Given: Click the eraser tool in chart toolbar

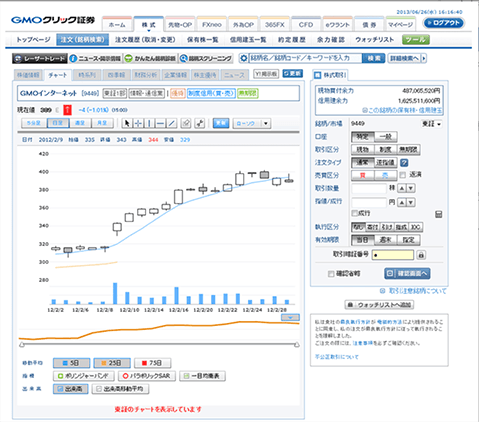Looking at the screenshot, I should [186, 124].
